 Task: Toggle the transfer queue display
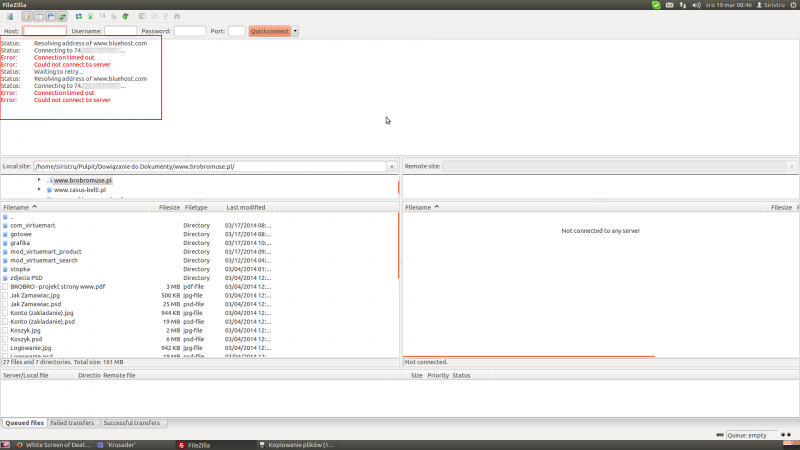click(x=62, y=17)
